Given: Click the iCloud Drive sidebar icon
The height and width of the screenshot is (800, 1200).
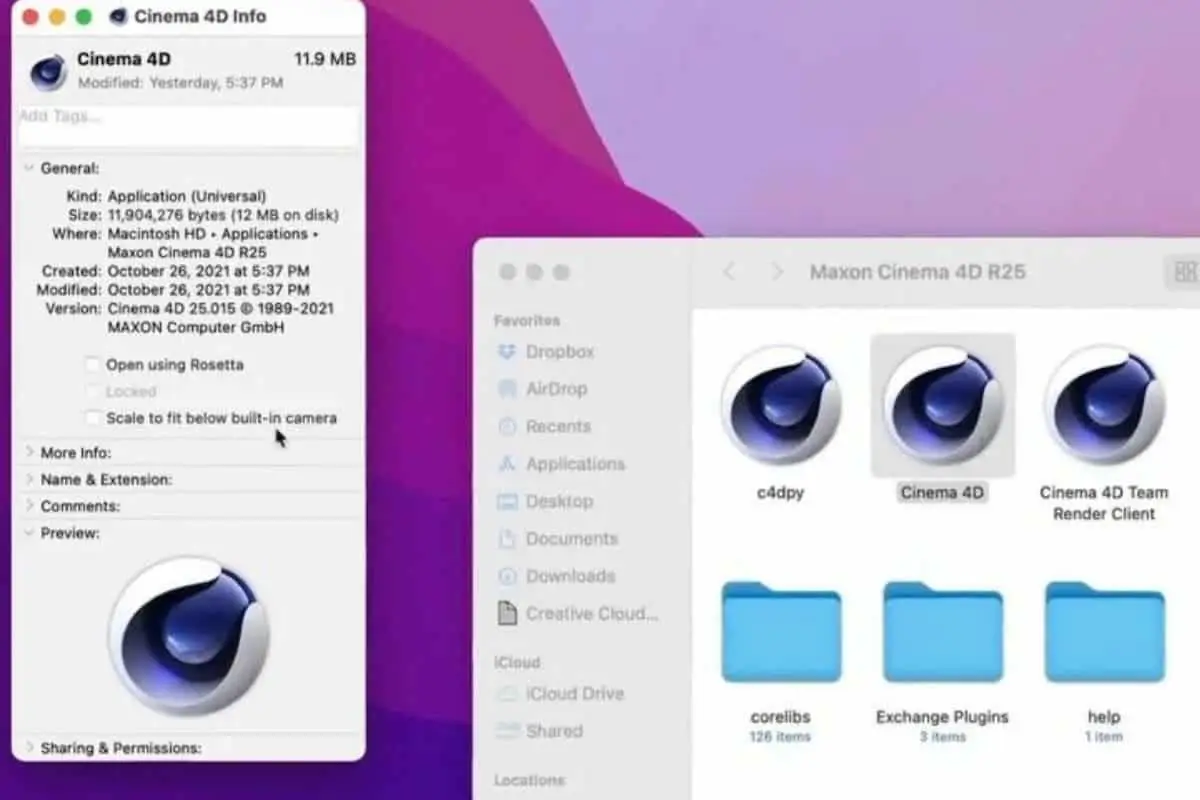Looking at the screenshot, I should [507, 694].
